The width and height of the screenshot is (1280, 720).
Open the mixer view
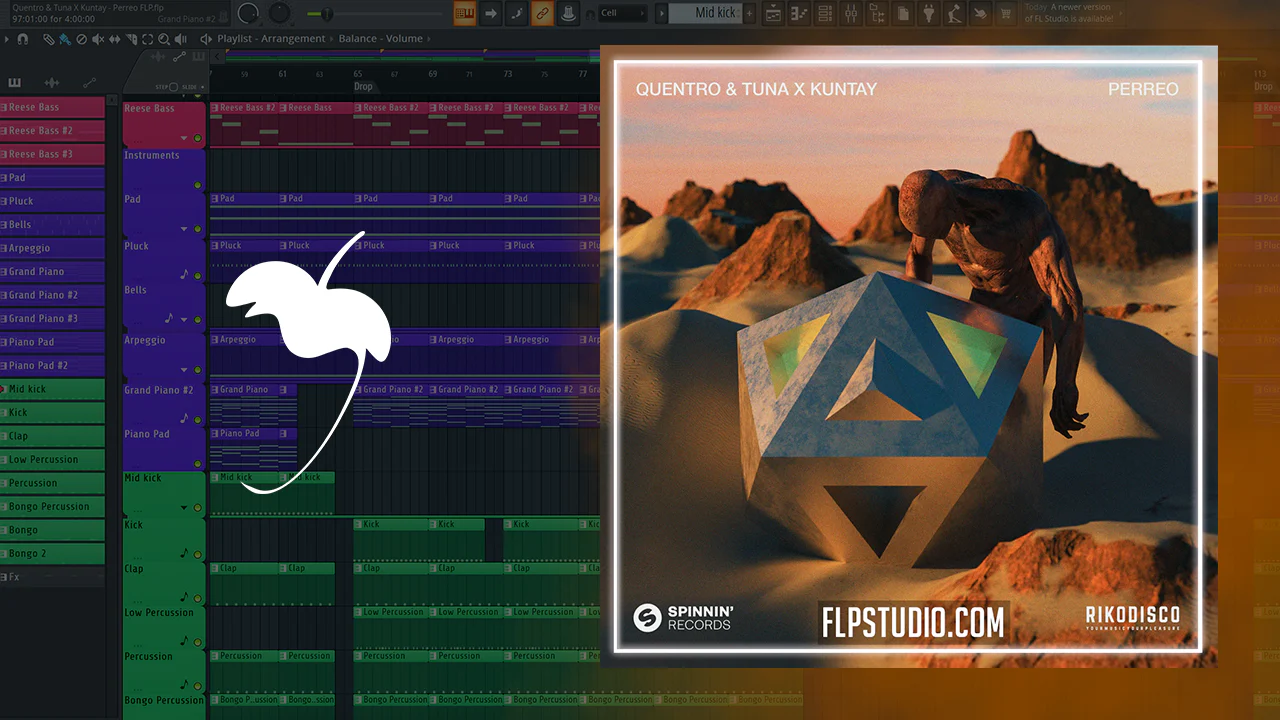pos(852,13)
